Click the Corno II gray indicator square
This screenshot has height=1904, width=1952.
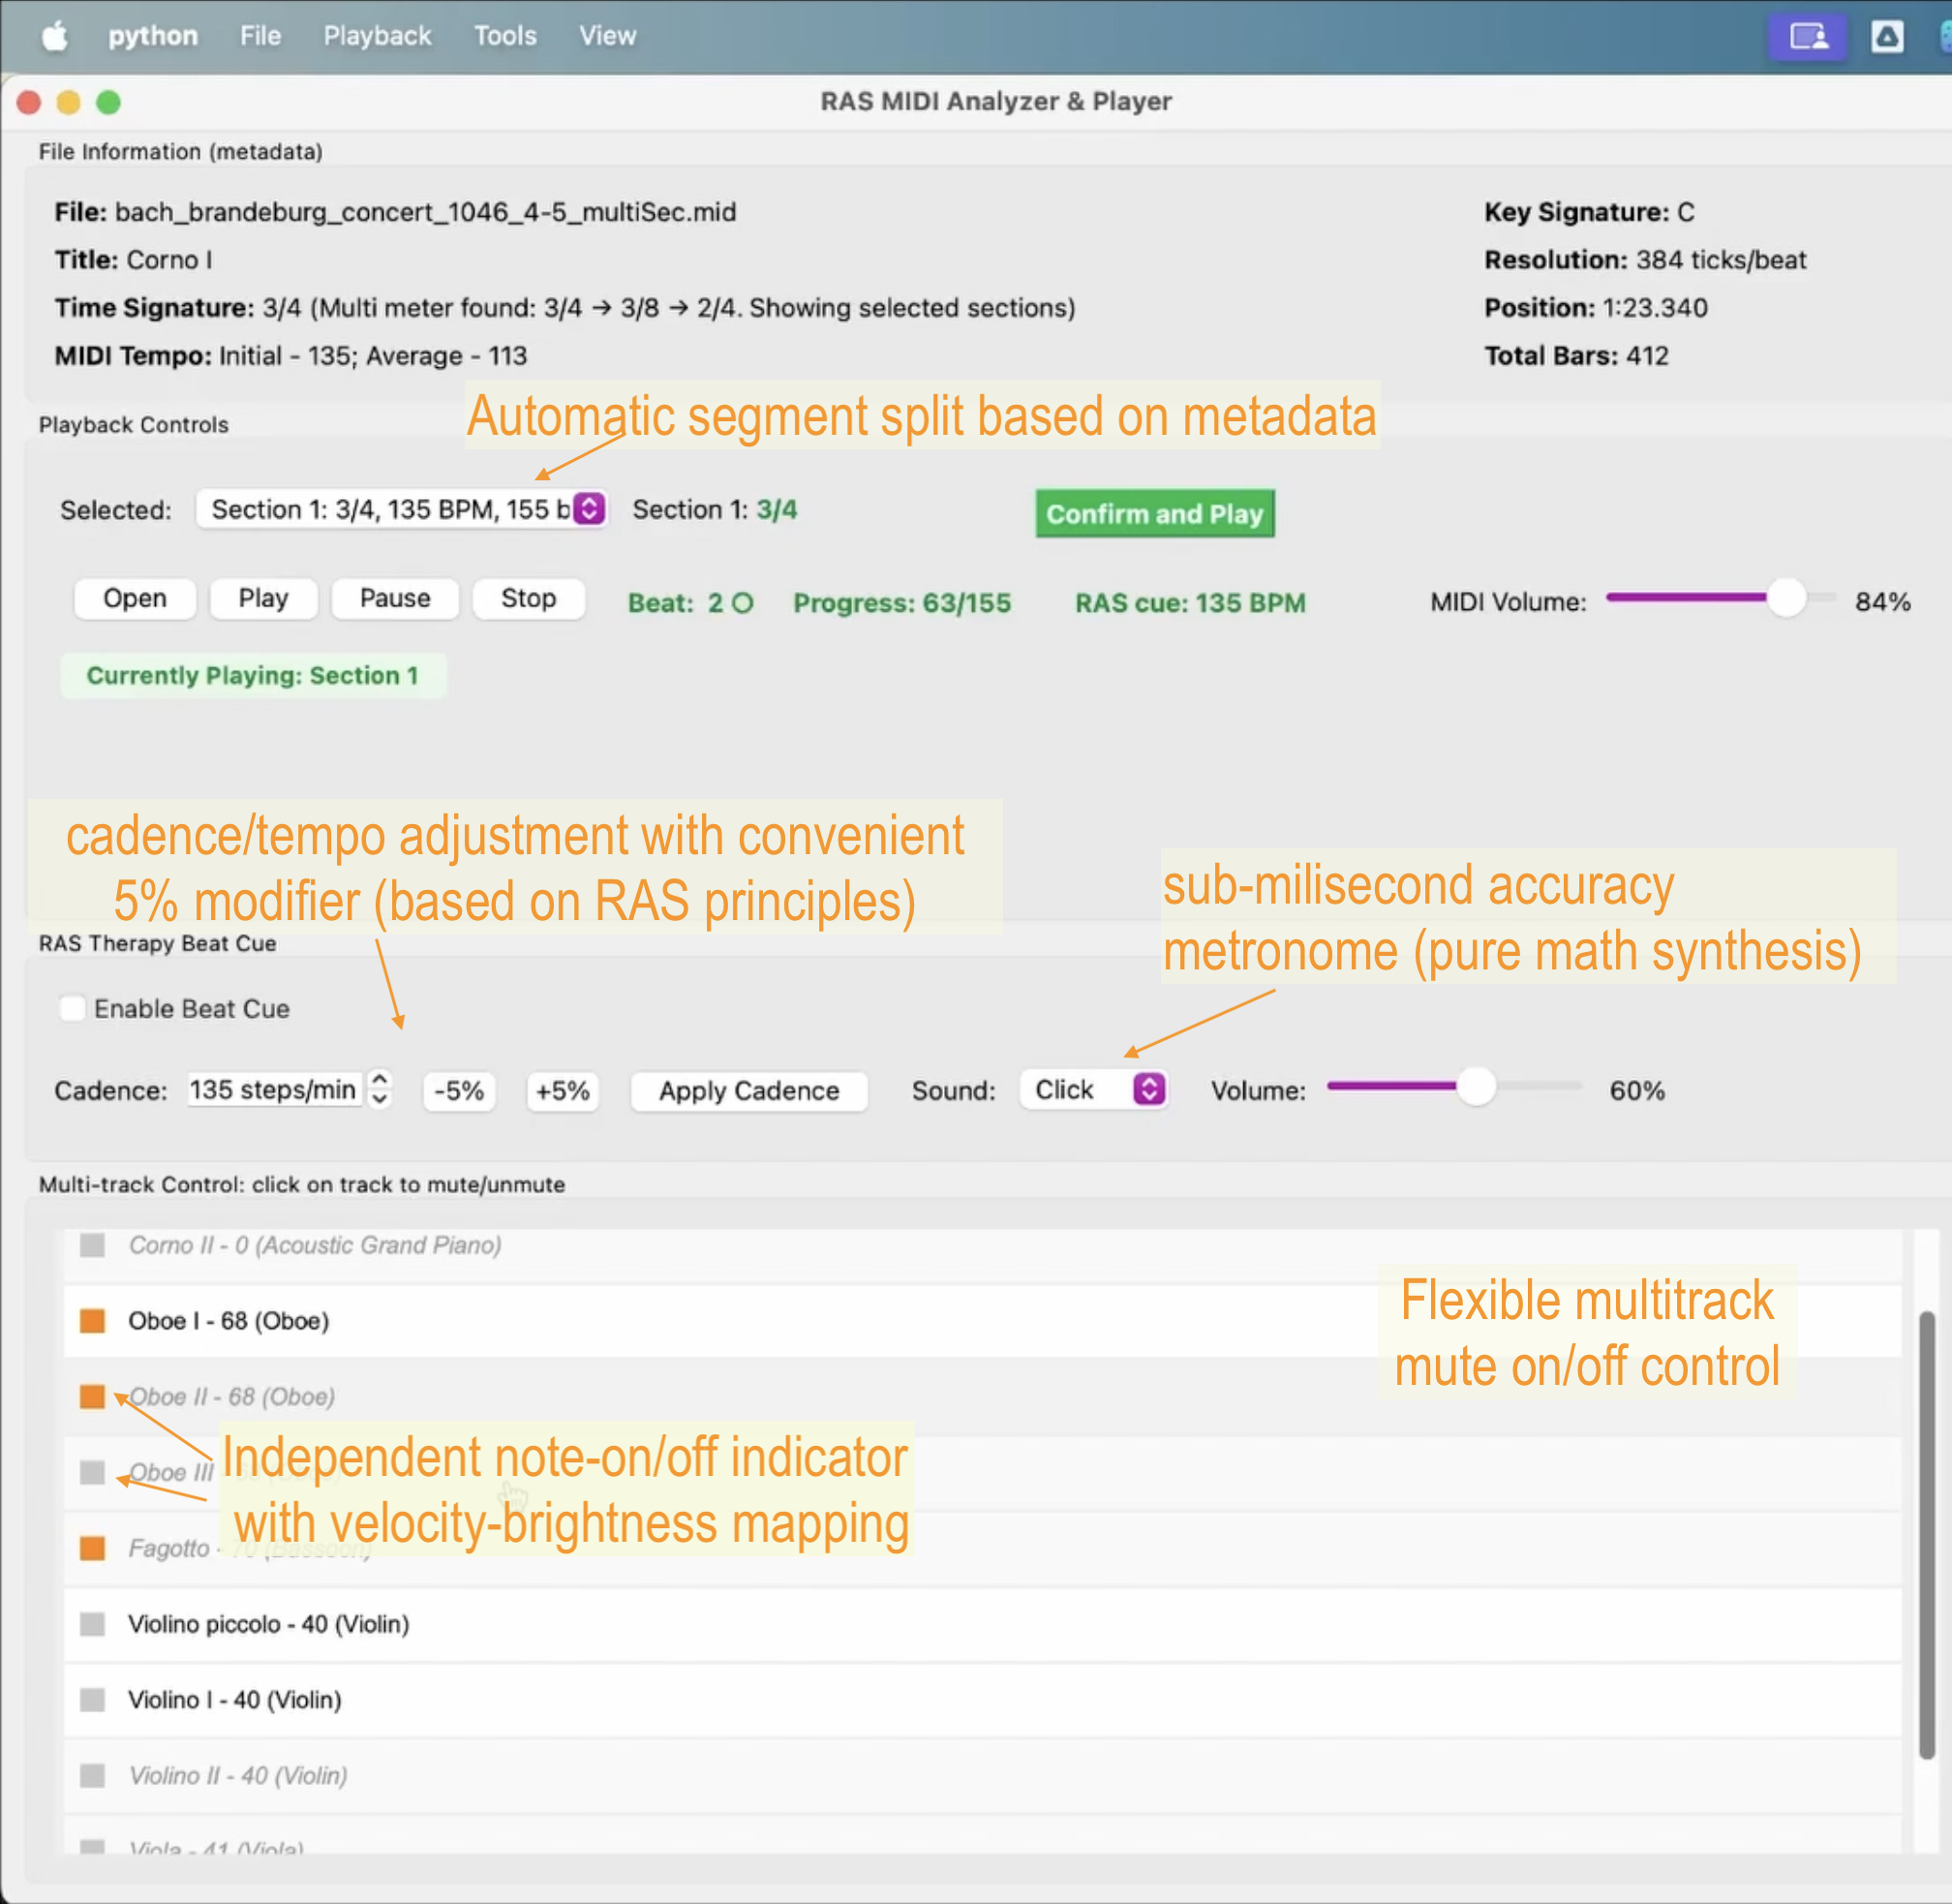click(92, 1245)
